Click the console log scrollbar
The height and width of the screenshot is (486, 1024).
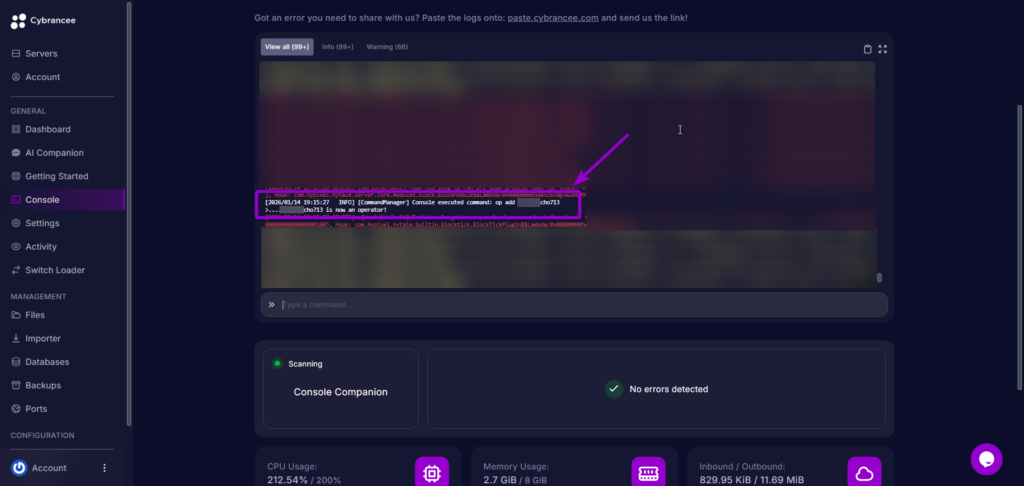tap(879, 277)
